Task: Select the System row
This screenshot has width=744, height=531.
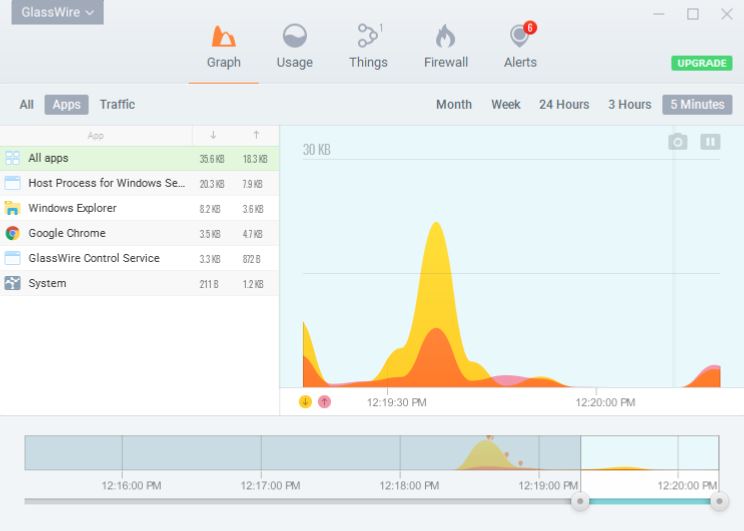Action: [140, 284]
